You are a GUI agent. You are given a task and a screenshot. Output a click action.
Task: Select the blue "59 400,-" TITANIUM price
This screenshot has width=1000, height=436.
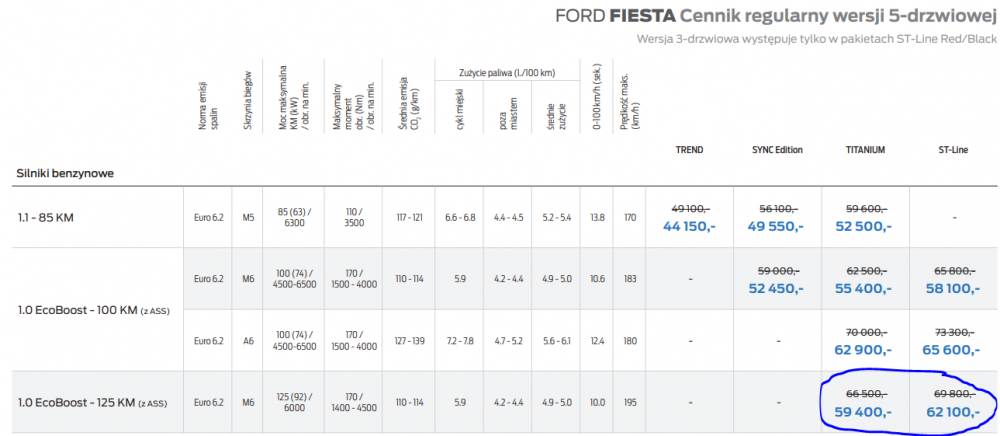click(863, 412)
